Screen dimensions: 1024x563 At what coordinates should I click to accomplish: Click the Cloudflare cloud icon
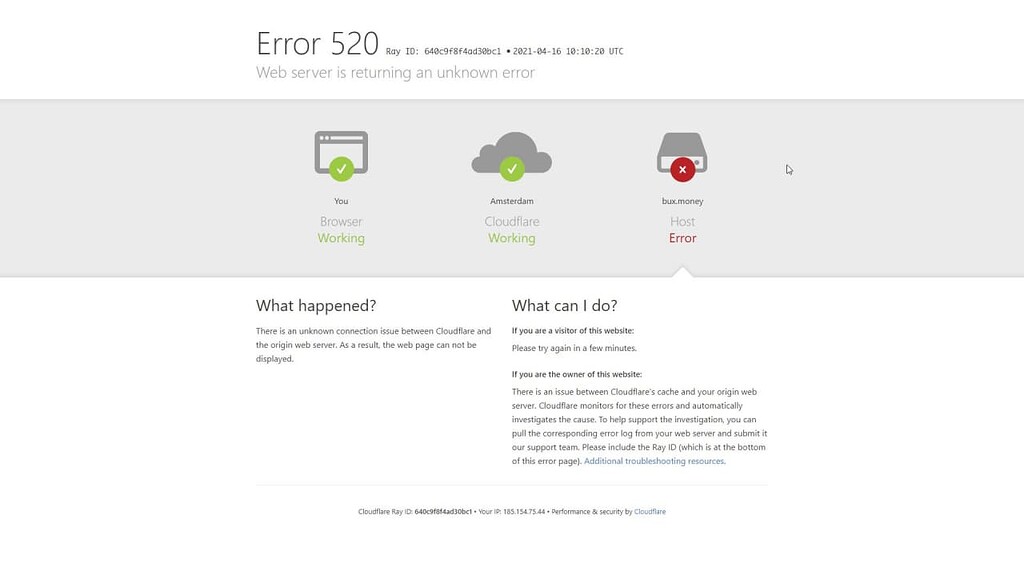512,153
